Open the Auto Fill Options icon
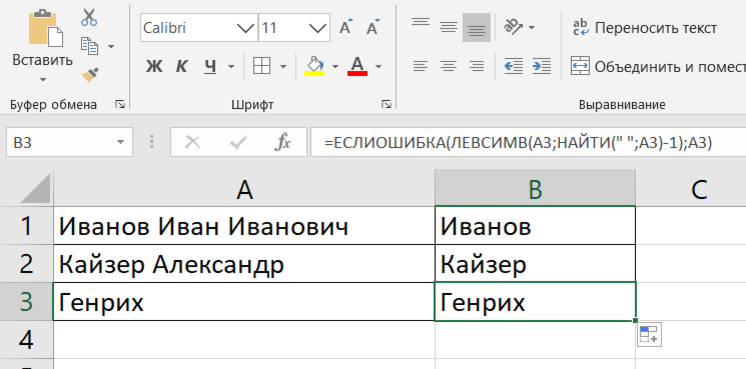This screenshot has height=369, width=746. 649,334
